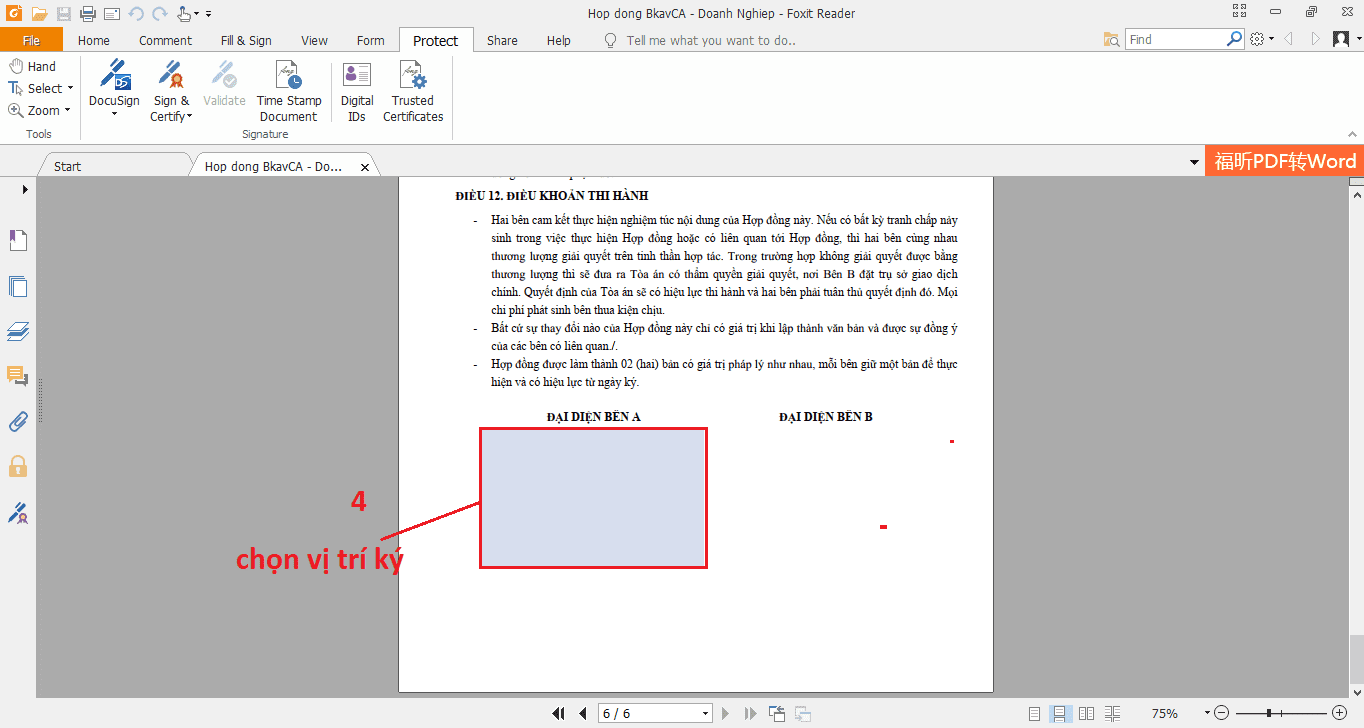Click the zoom slider track
This screenshot has width=1364, height=728.
coord(1281,713)
